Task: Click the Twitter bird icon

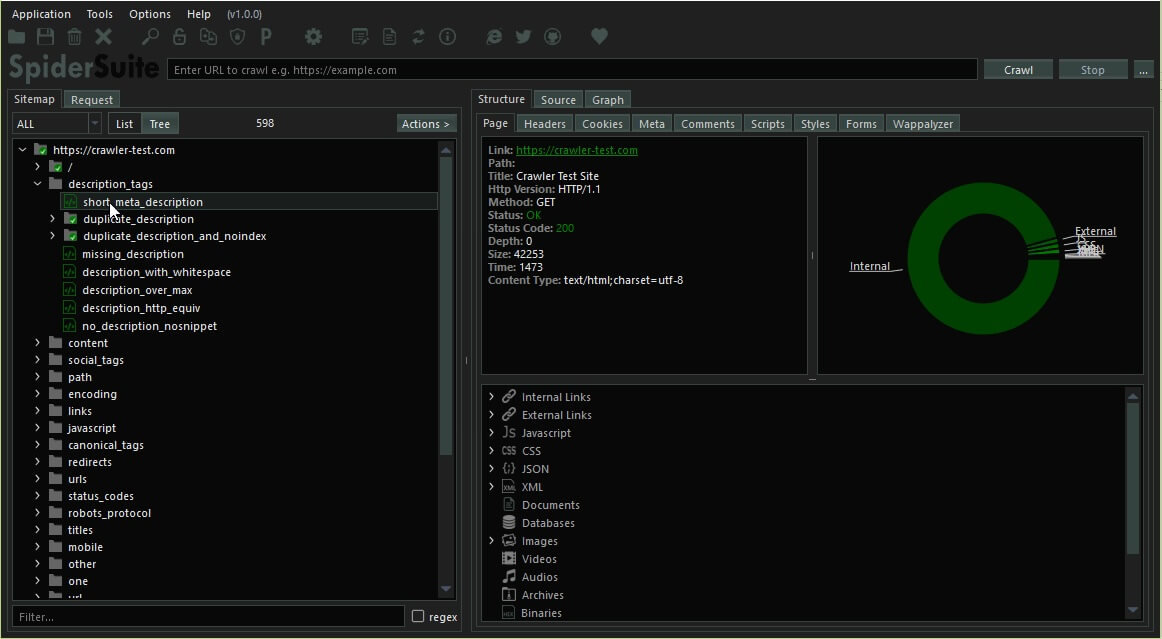Action: pyautogui.click(x=523, y=36)
